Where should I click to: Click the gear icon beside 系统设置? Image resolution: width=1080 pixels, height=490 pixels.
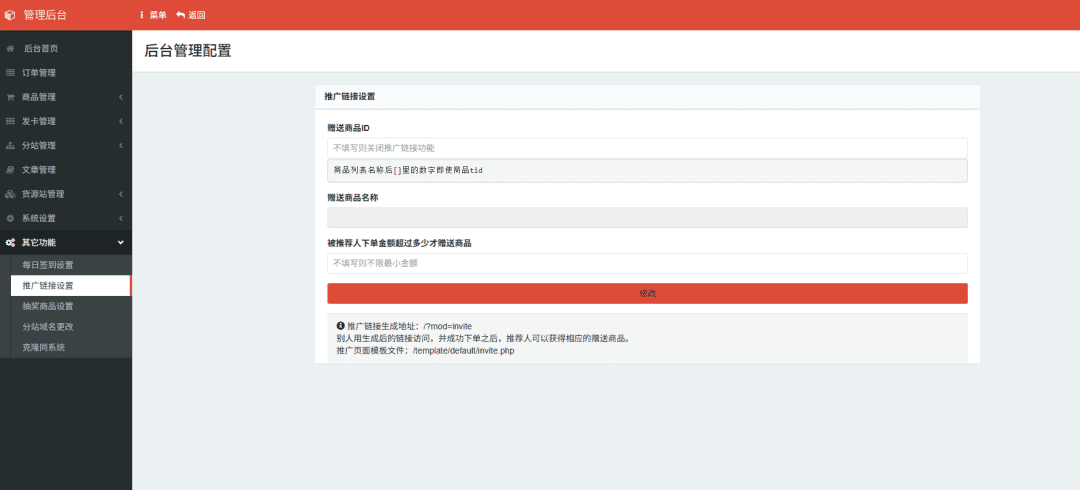pos(10,218)
